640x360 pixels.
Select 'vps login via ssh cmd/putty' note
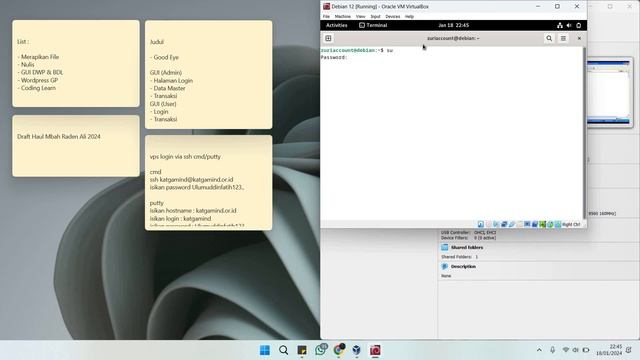coord(209,183)
